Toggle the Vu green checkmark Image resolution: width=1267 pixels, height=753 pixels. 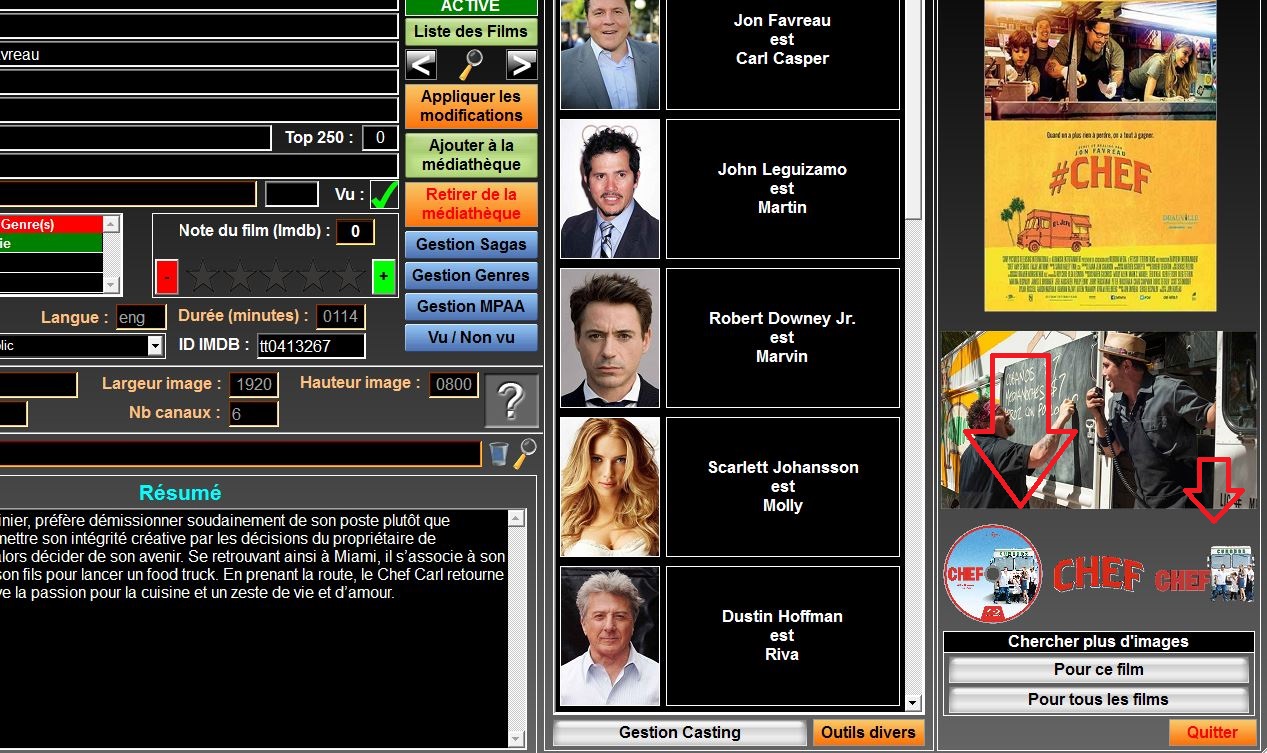pyautogui.click(x=384, y=194)
